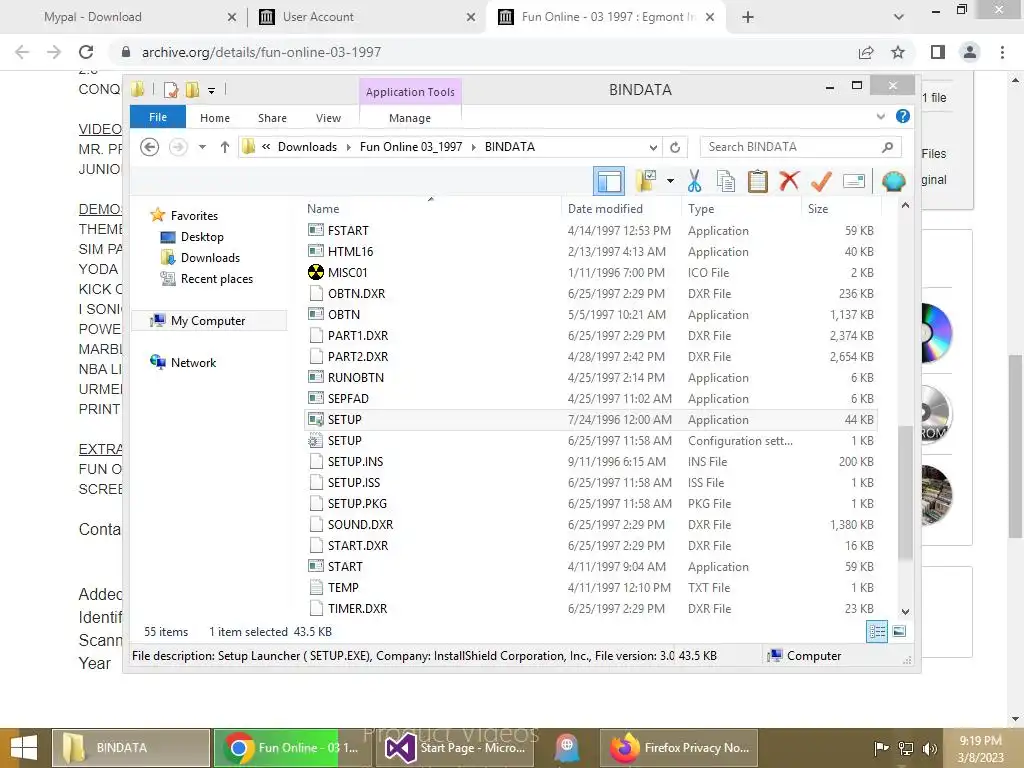The width and height of the screenshot is (1024, 768).
Task: Open address bar history dropdown
Action: (x=653, y=147)
